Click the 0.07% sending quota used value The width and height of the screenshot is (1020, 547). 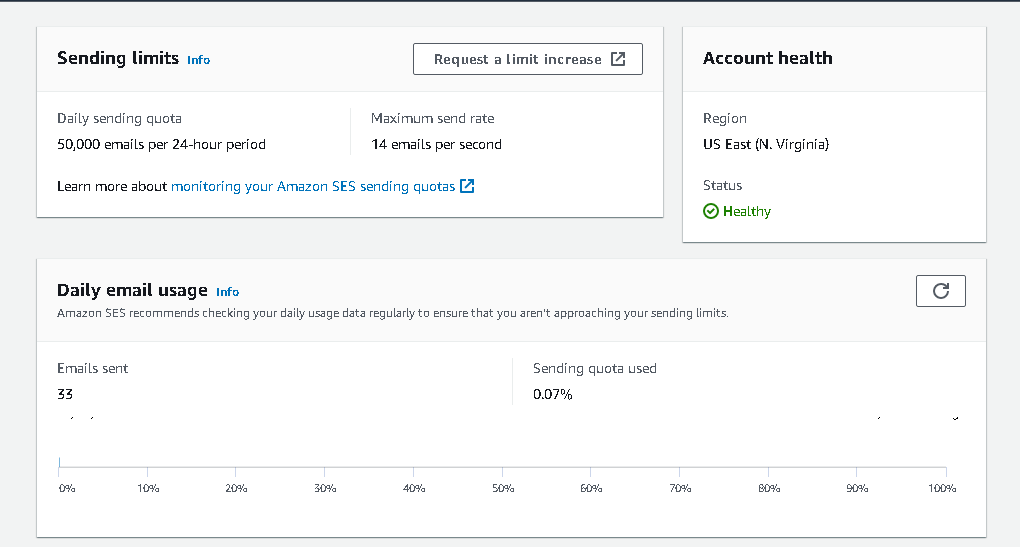pyautogui.click(x=552, y=394)
